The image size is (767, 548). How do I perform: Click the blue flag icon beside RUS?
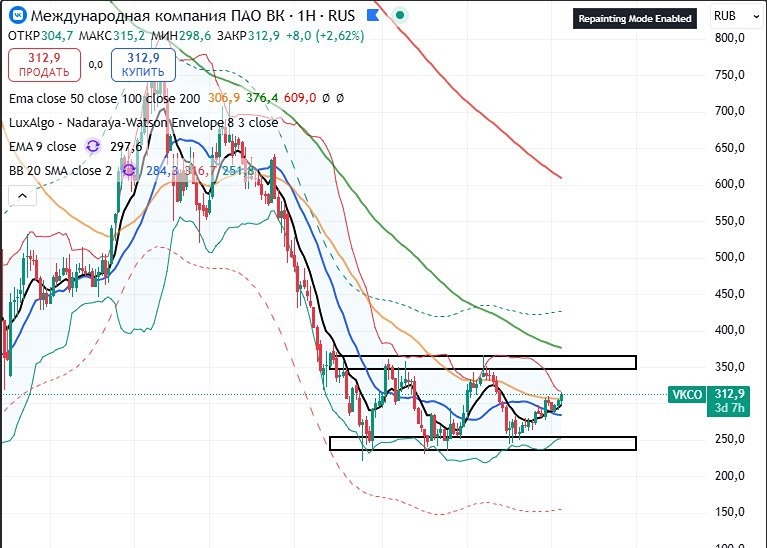point(373,16)
